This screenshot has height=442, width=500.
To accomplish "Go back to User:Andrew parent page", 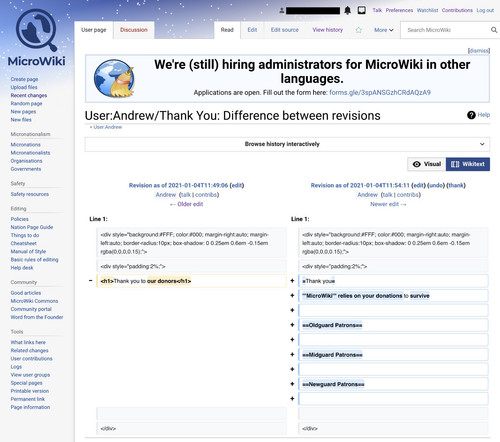I will [x=107, y=127].
